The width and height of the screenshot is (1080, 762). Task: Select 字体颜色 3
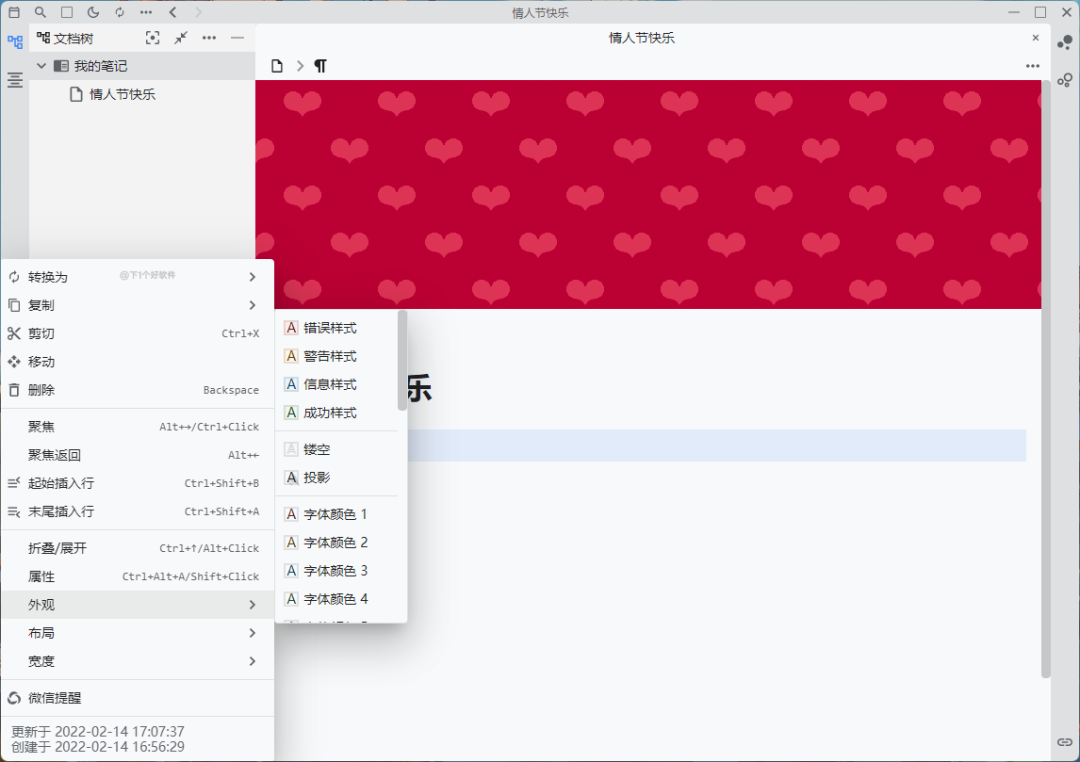tap(336, 570)
